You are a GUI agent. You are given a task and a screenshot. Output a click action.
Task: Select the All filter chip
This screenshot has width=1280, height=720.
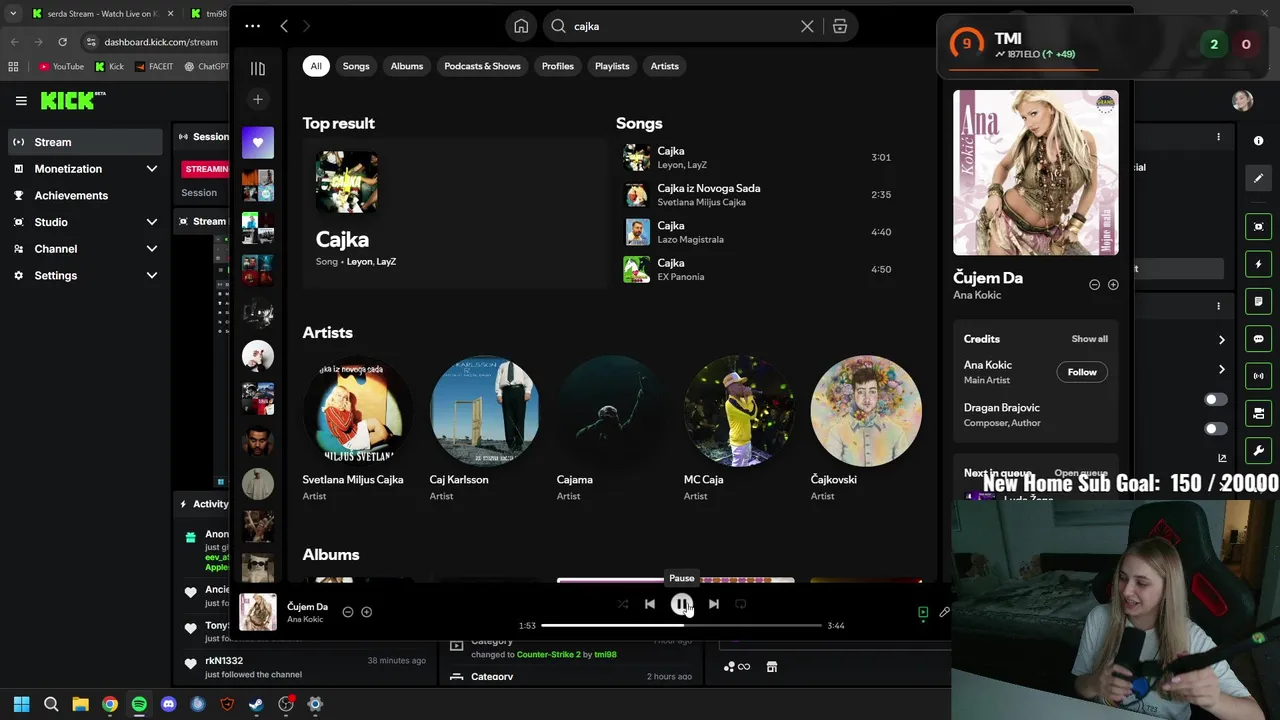click(x=316, y=66)
